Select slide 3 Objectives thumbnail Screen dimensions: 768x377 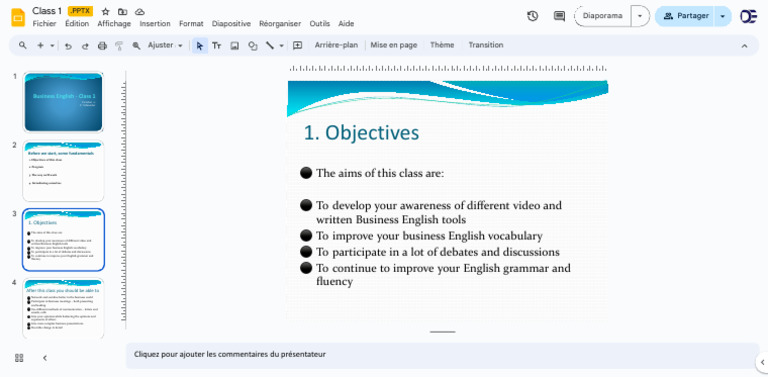pyautogui.click(x=63, y=240)
